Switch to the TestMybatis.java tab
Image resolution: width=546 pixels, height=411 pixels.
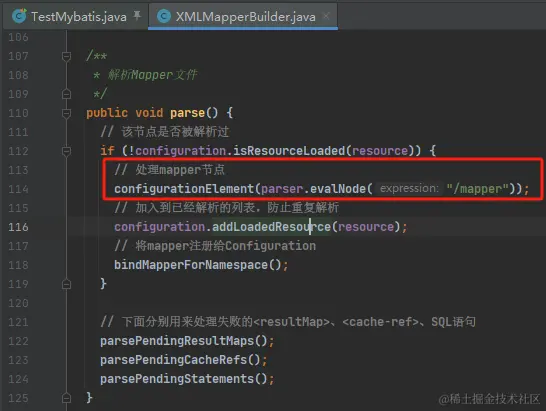(x=79, y=16)
